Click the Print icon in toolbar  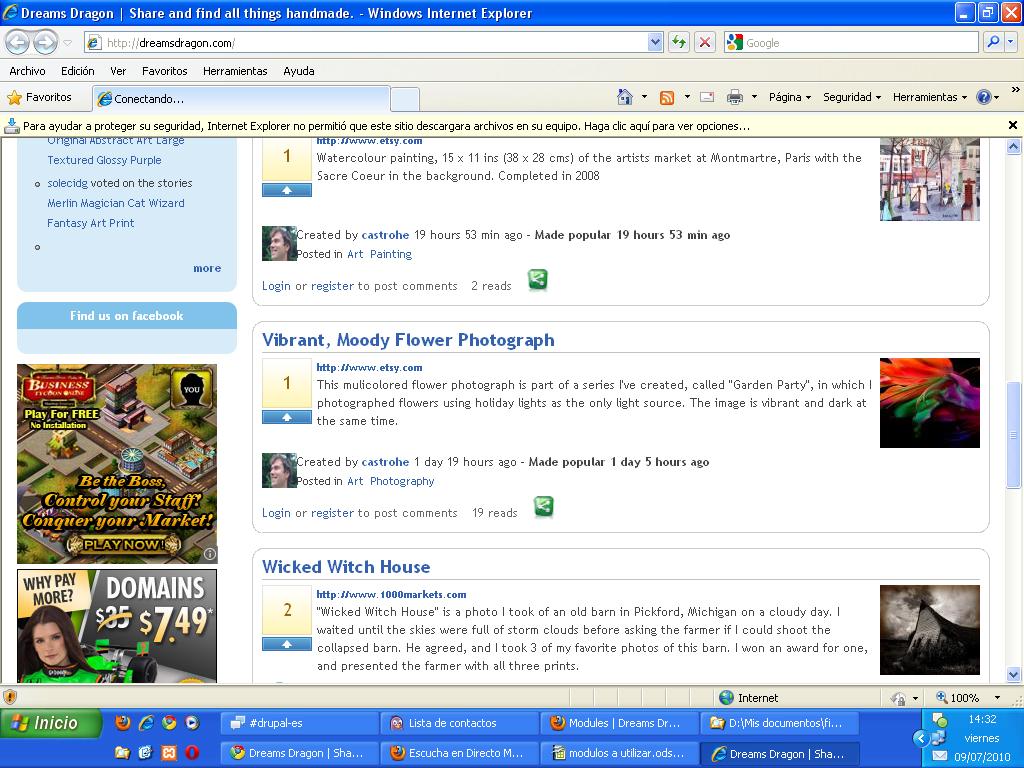734,97
